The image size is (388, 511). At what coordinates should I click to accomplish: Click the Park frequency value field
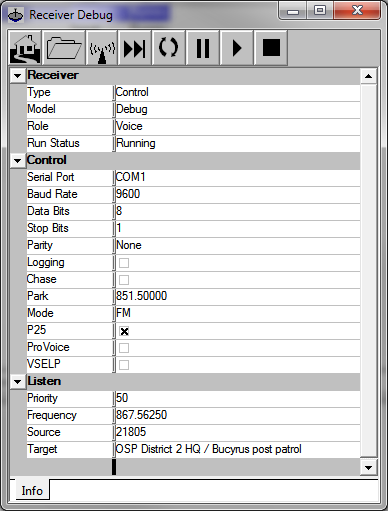(237, 296)
